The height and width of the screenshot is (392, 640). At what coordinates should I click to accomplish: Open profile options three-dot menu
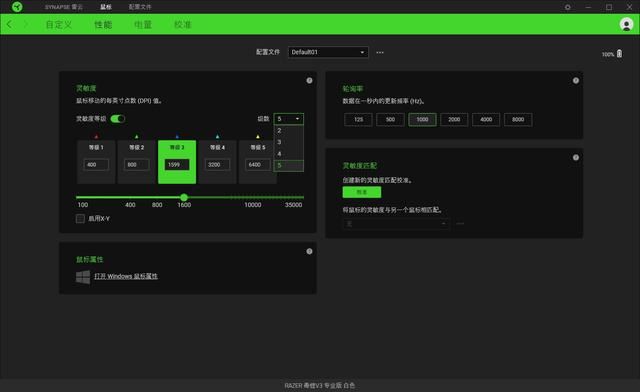pyautogui.click(x=380, y=52)
